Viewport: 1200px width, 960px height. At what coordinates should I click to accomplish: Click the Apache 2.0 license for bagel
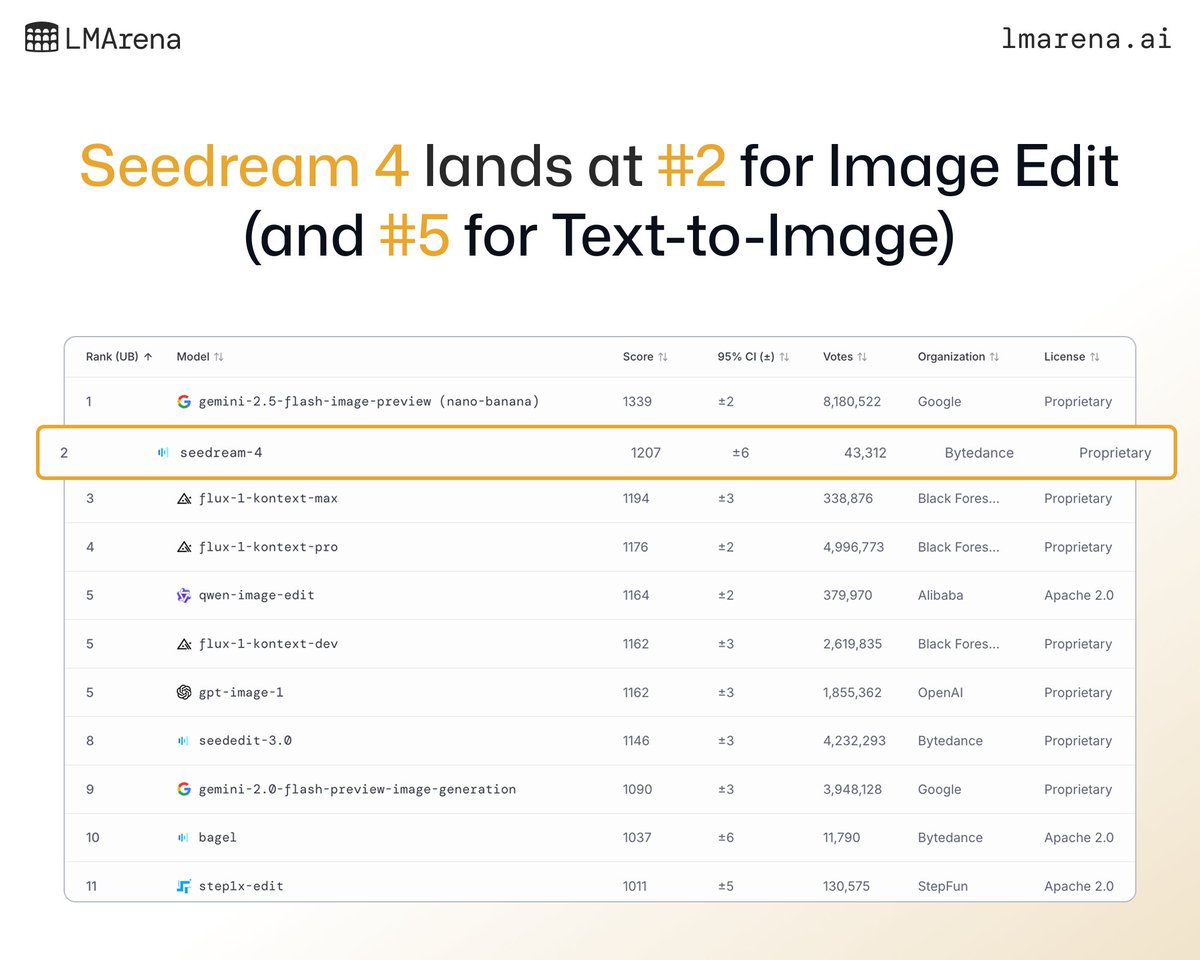[x=1078, y=838]
